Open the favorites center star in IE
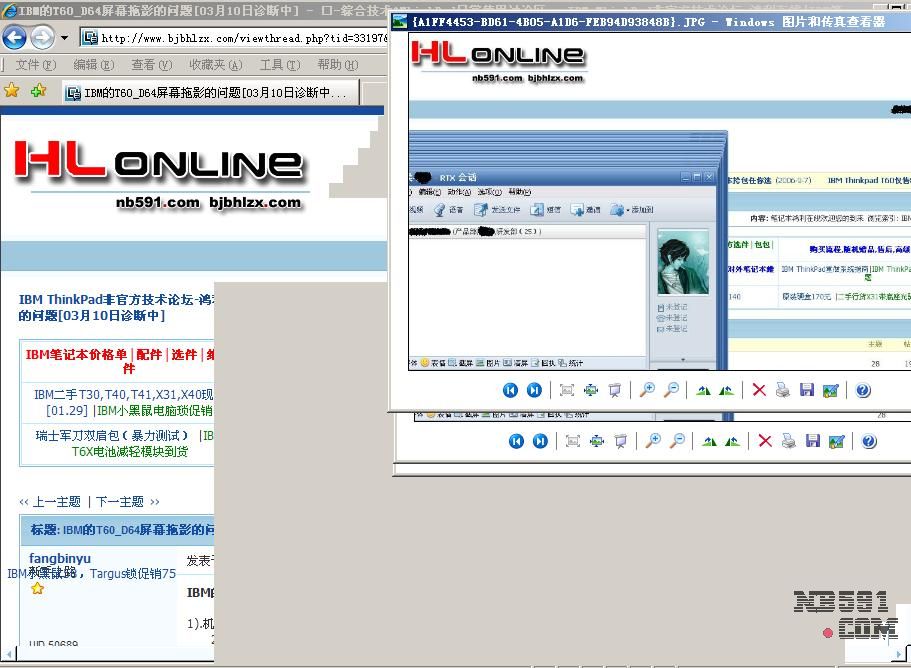This screenshot has width=911, height=668. (12, 91)
